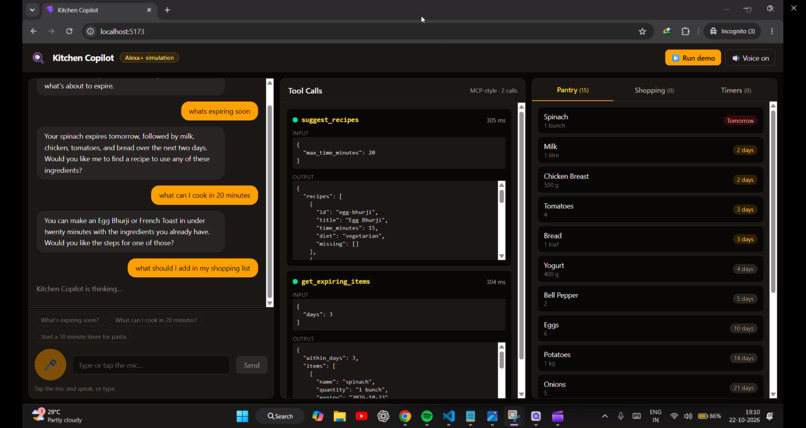The image size is (806, 428).
Task: Select the 'What can I cook in 20 minutes?' chip
Action: (x=156, y=320)
